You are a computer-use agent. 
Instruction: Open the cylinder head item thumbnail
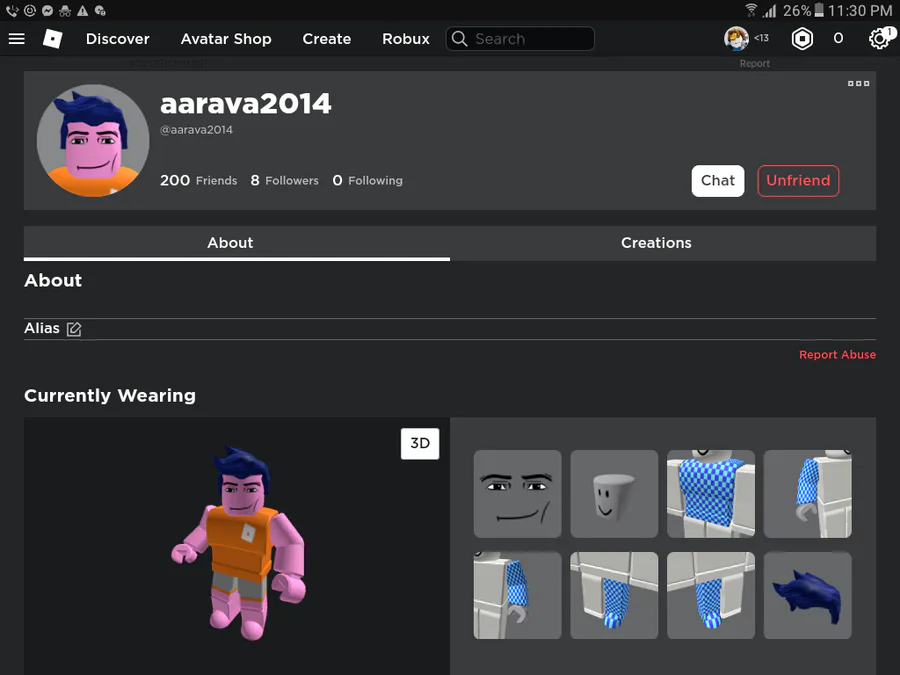coord(614,494)
